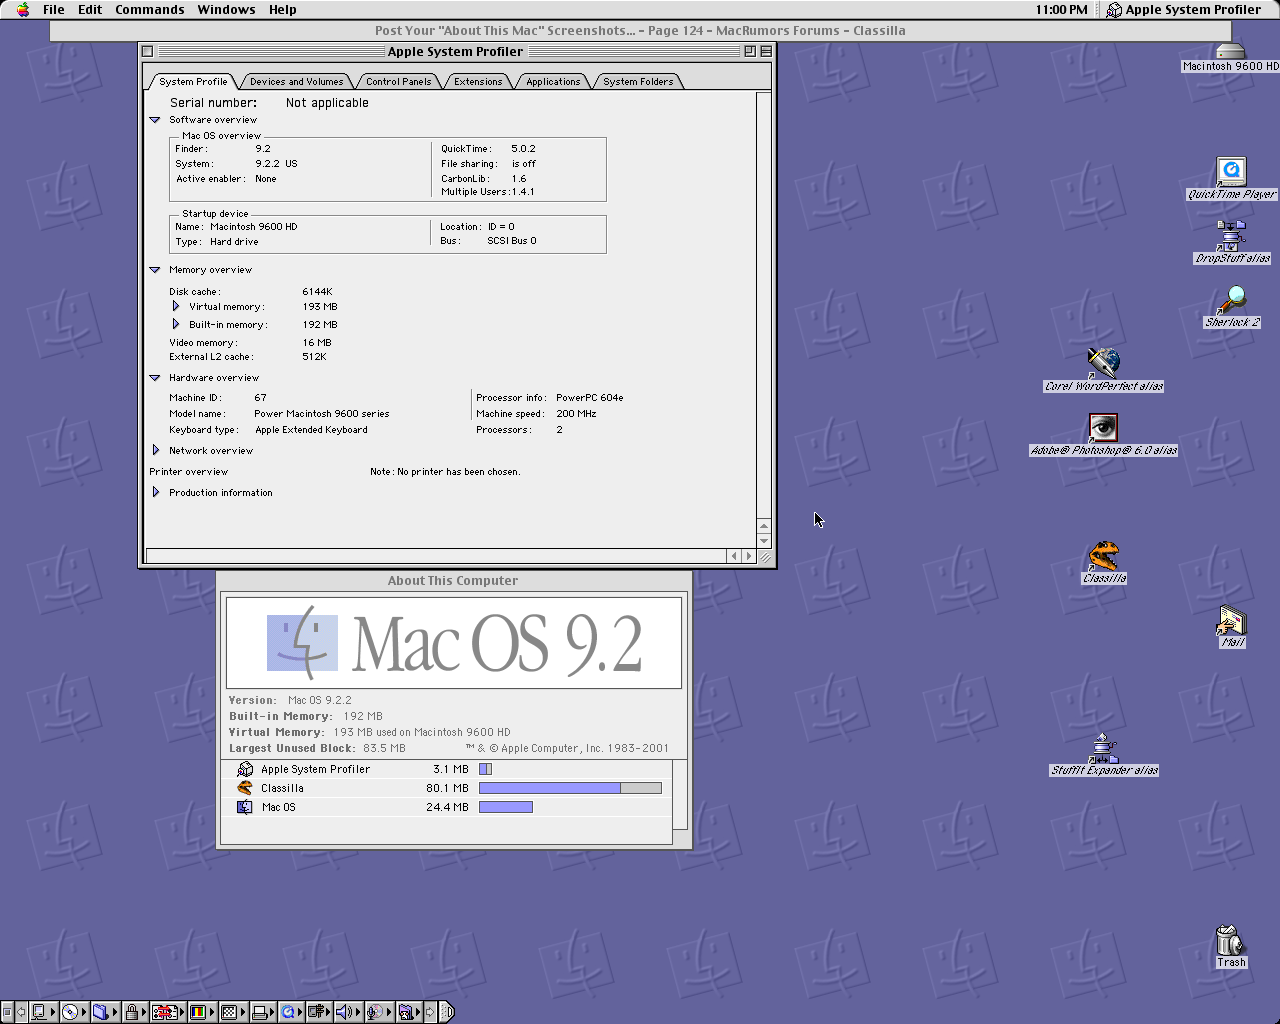1280x1024 pixels.
Task: Expand the Virtual memory details triangle
Action: (176, 306)
